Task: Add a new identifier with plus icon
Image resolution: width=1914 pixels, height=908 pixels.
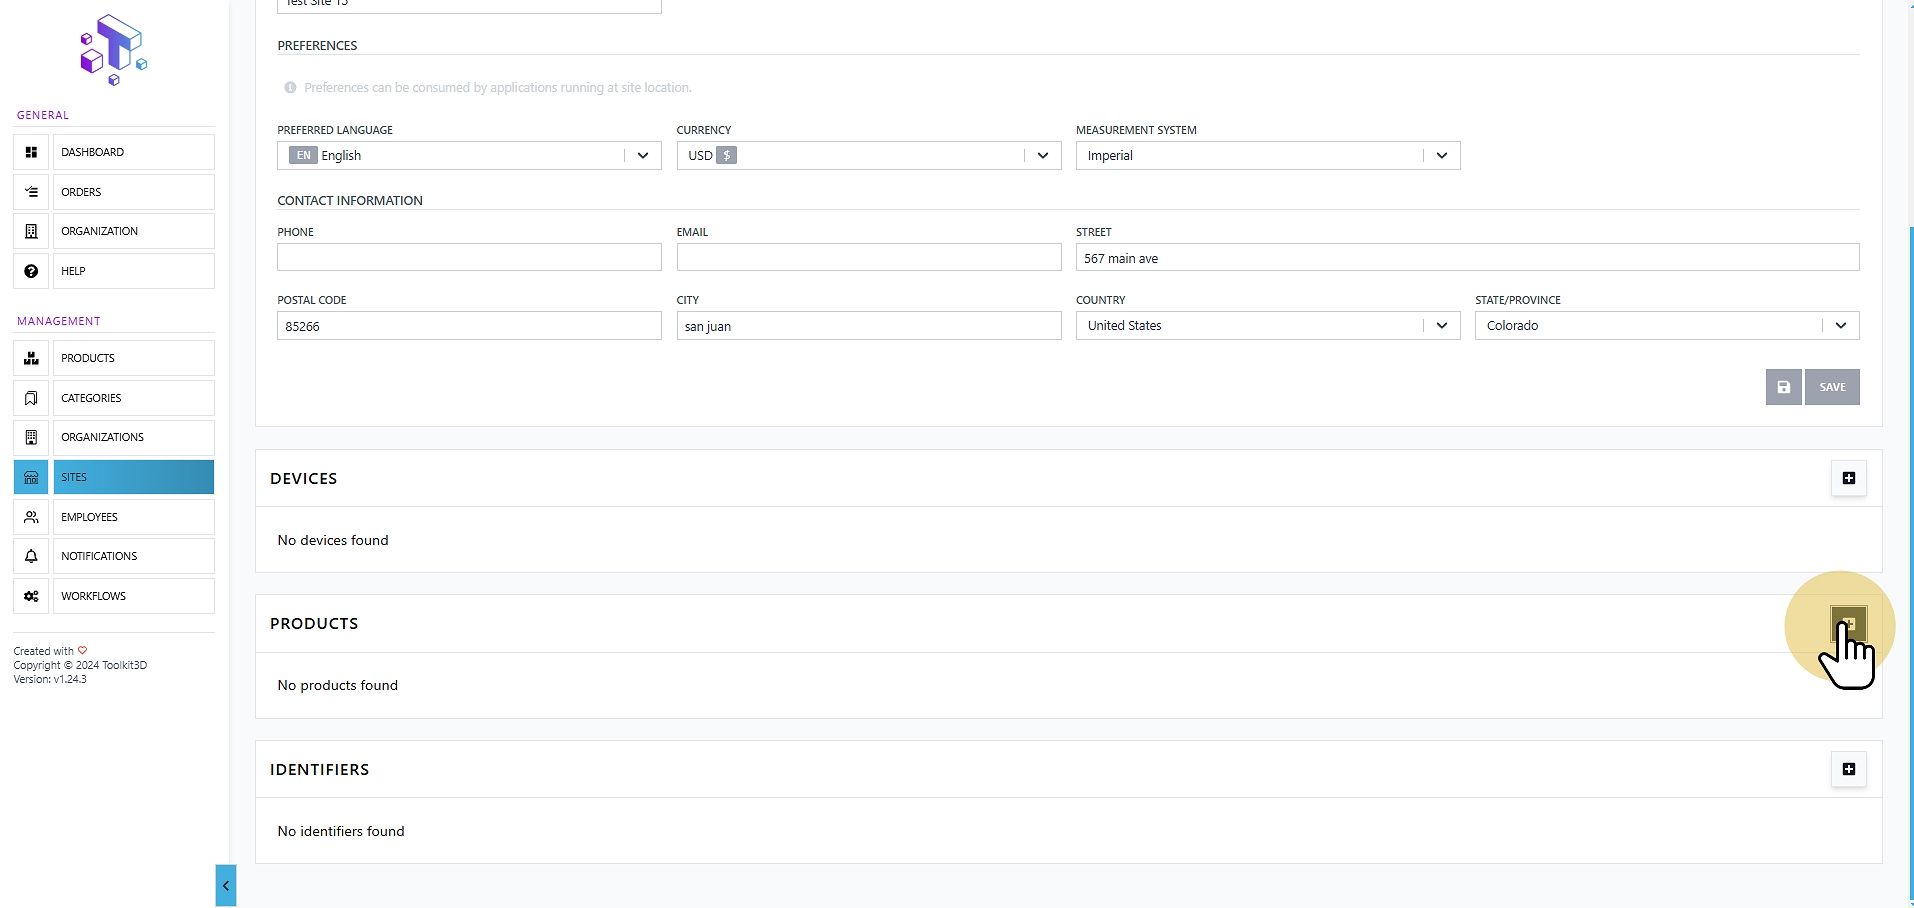Action: [x=1848, y=769]
